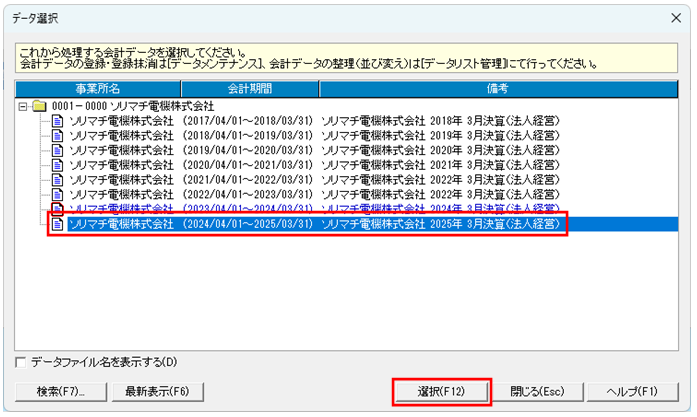Click the period (2017/04/01～2018/03/31)
The height and width of the screenshot is (417, 697).
[x=248, y=121]
